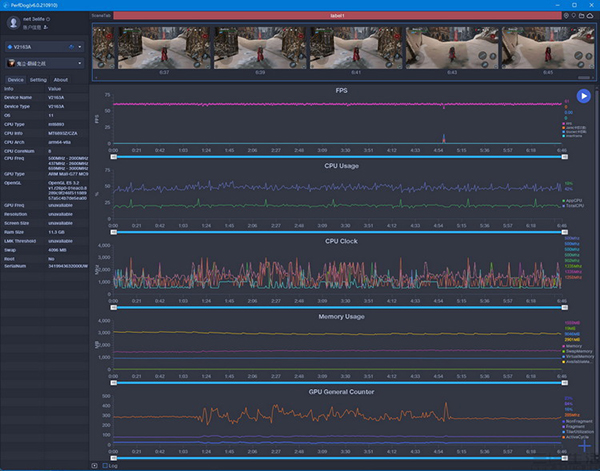Click the user avatar icon
Screen dimensions: 600x471
point(14,22)
